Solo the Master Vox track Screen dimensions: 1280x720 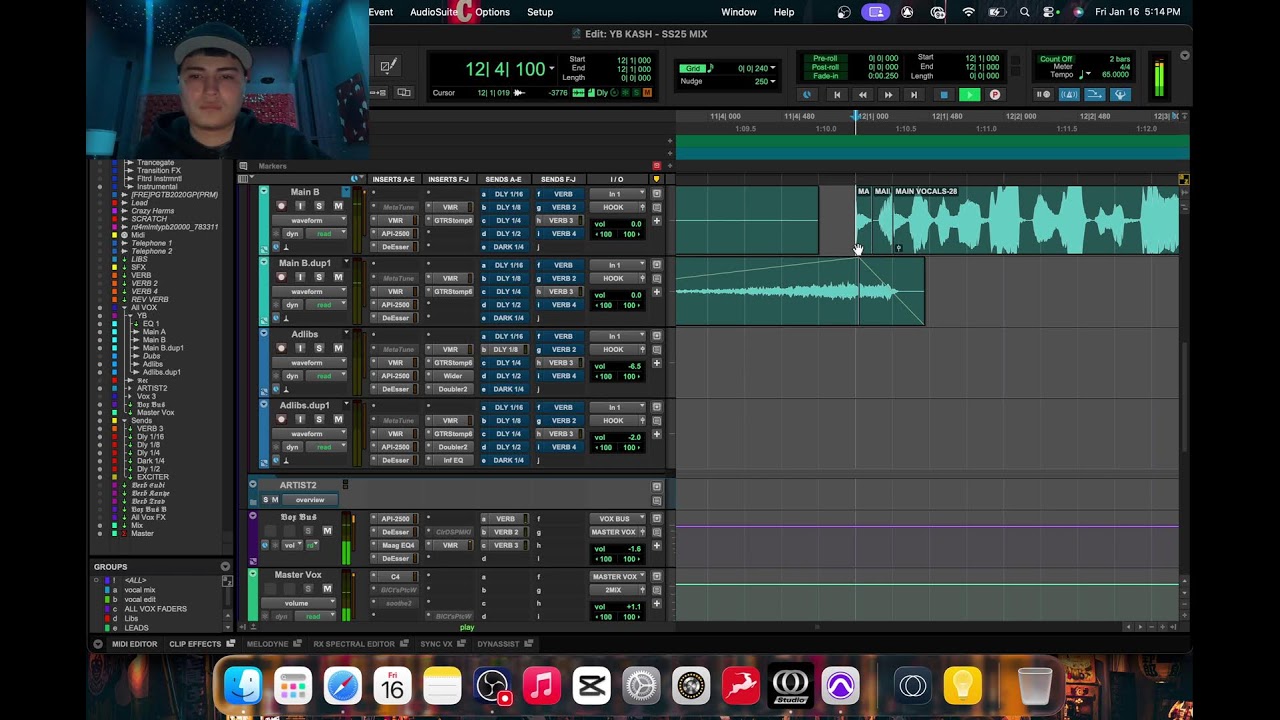click(308, 589)
